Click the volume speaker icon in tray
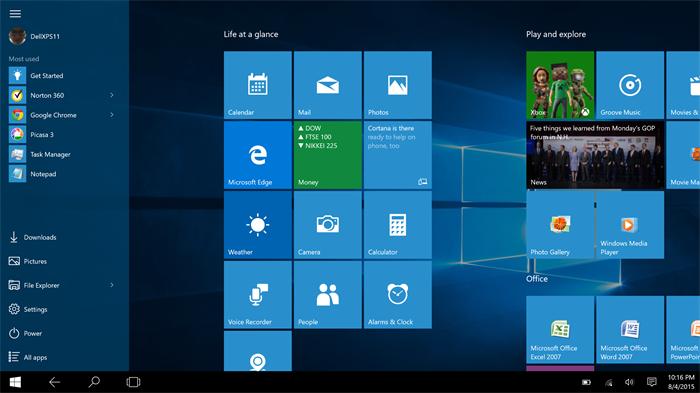700x393 pixels. (x=629, y=382)
